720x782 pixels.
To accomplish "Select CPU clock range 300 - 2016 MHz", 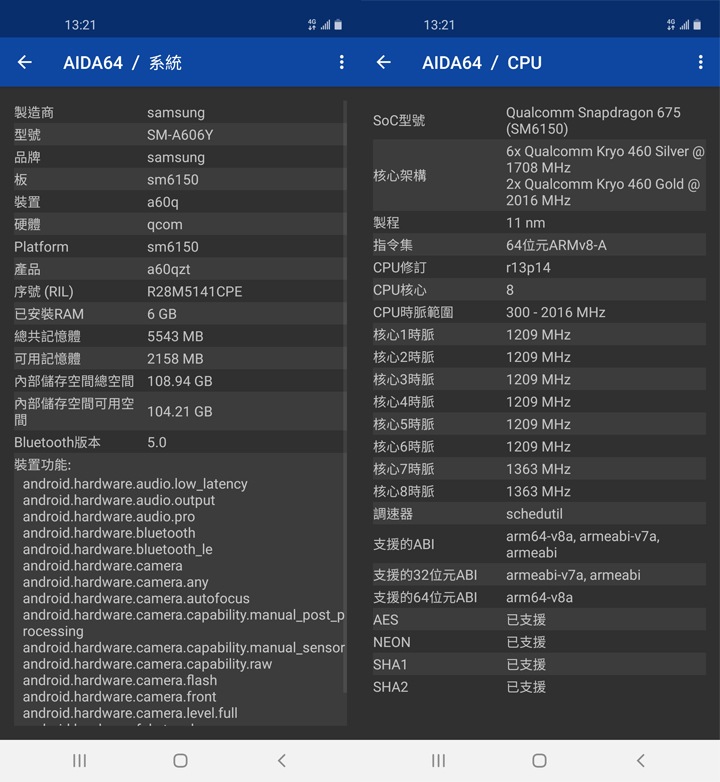I will 555,313.
